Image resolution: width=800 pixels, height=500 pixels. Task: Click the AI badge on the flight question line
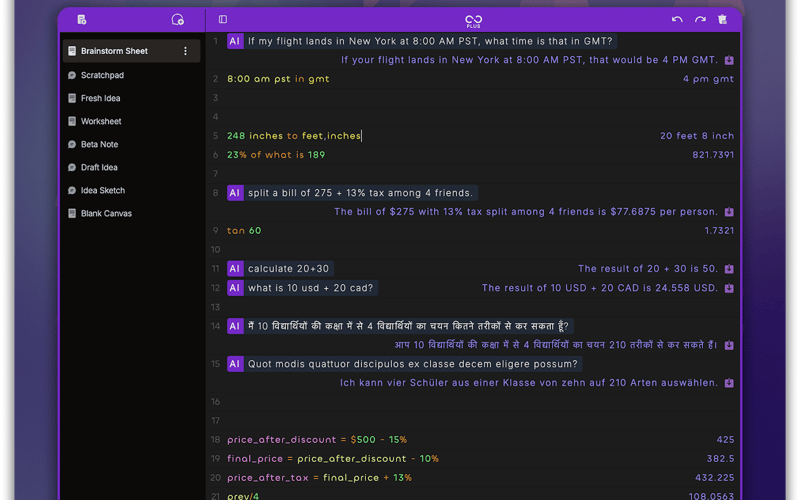235,41
